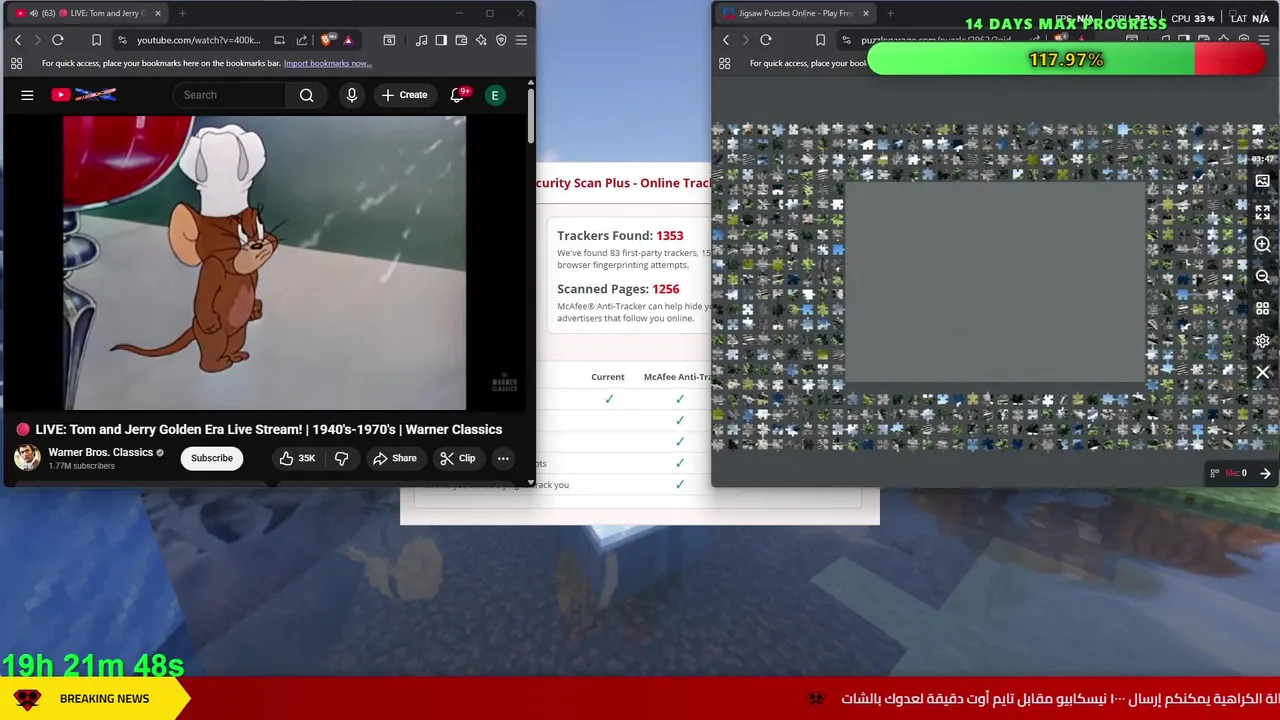
Task: Open Brave Shields lion icon in YouTube window
Action: (327, 40)
